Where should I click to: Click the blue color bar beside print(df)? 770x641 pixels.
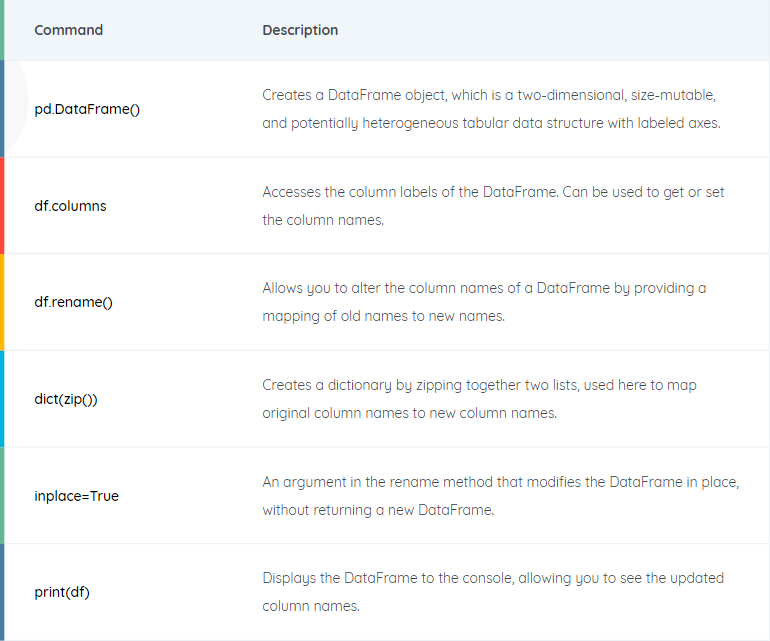click(x=2, y=592)
